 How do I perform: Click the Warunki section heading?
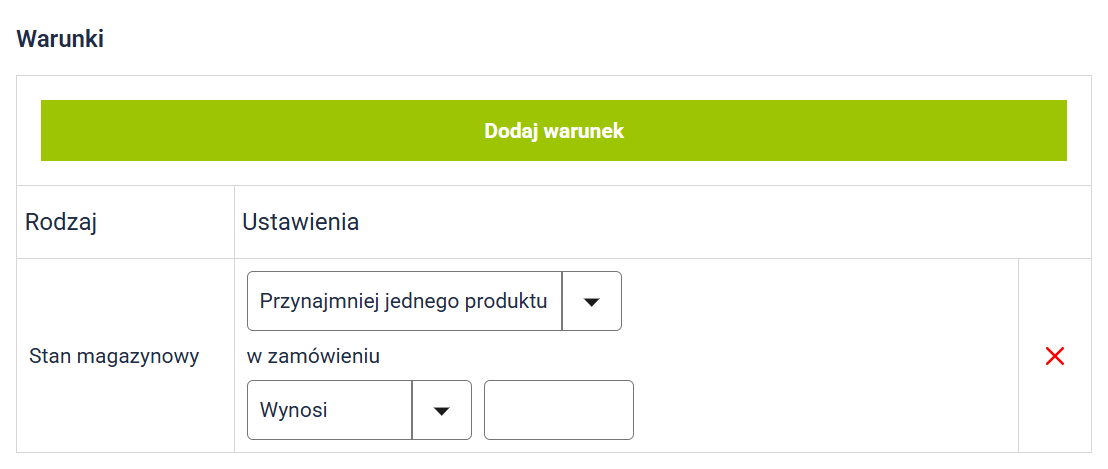(60, 39)
